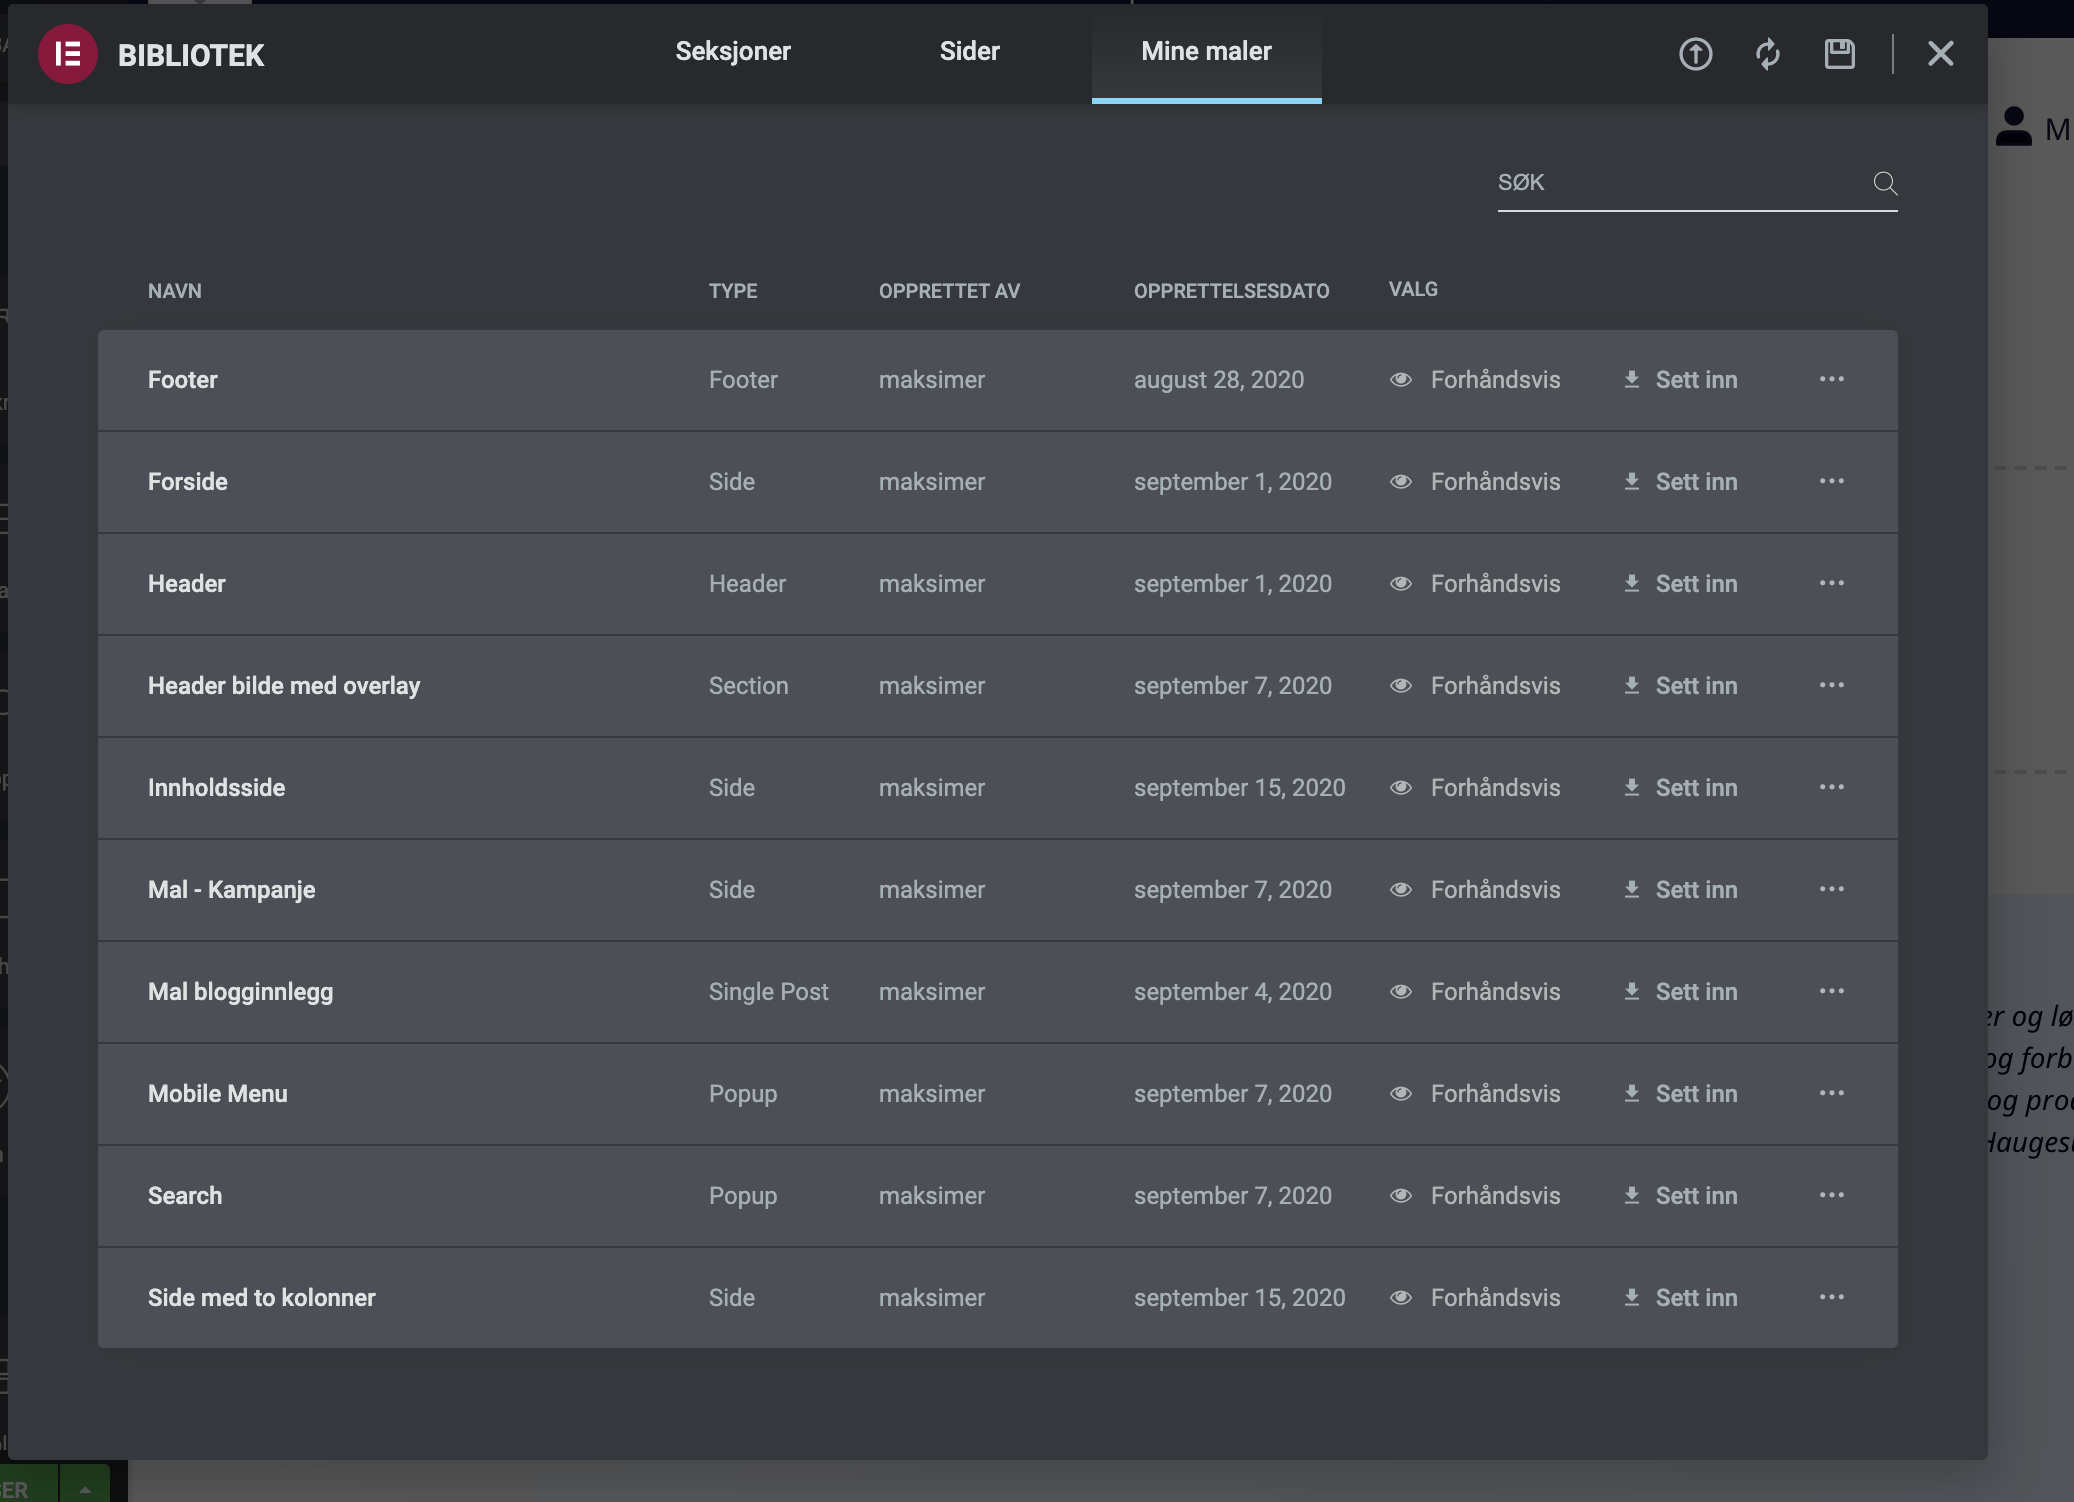Sort by the OPPRETTELSESDATO column

[x=1231, y=291]
